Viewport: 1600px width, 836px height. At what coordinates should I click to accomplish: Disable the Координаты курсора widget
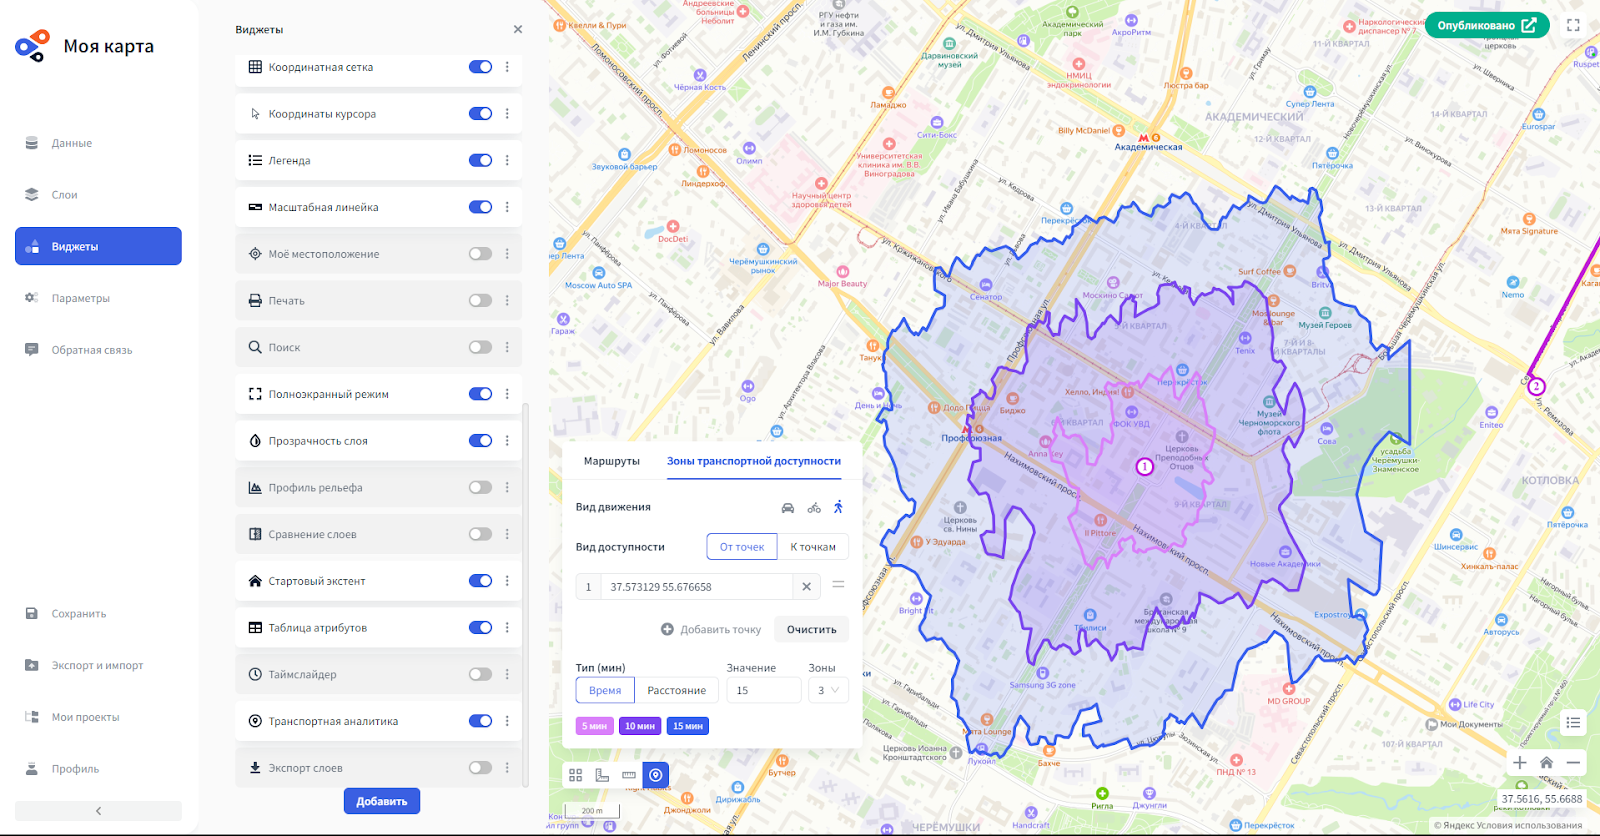tap(480, 114)
